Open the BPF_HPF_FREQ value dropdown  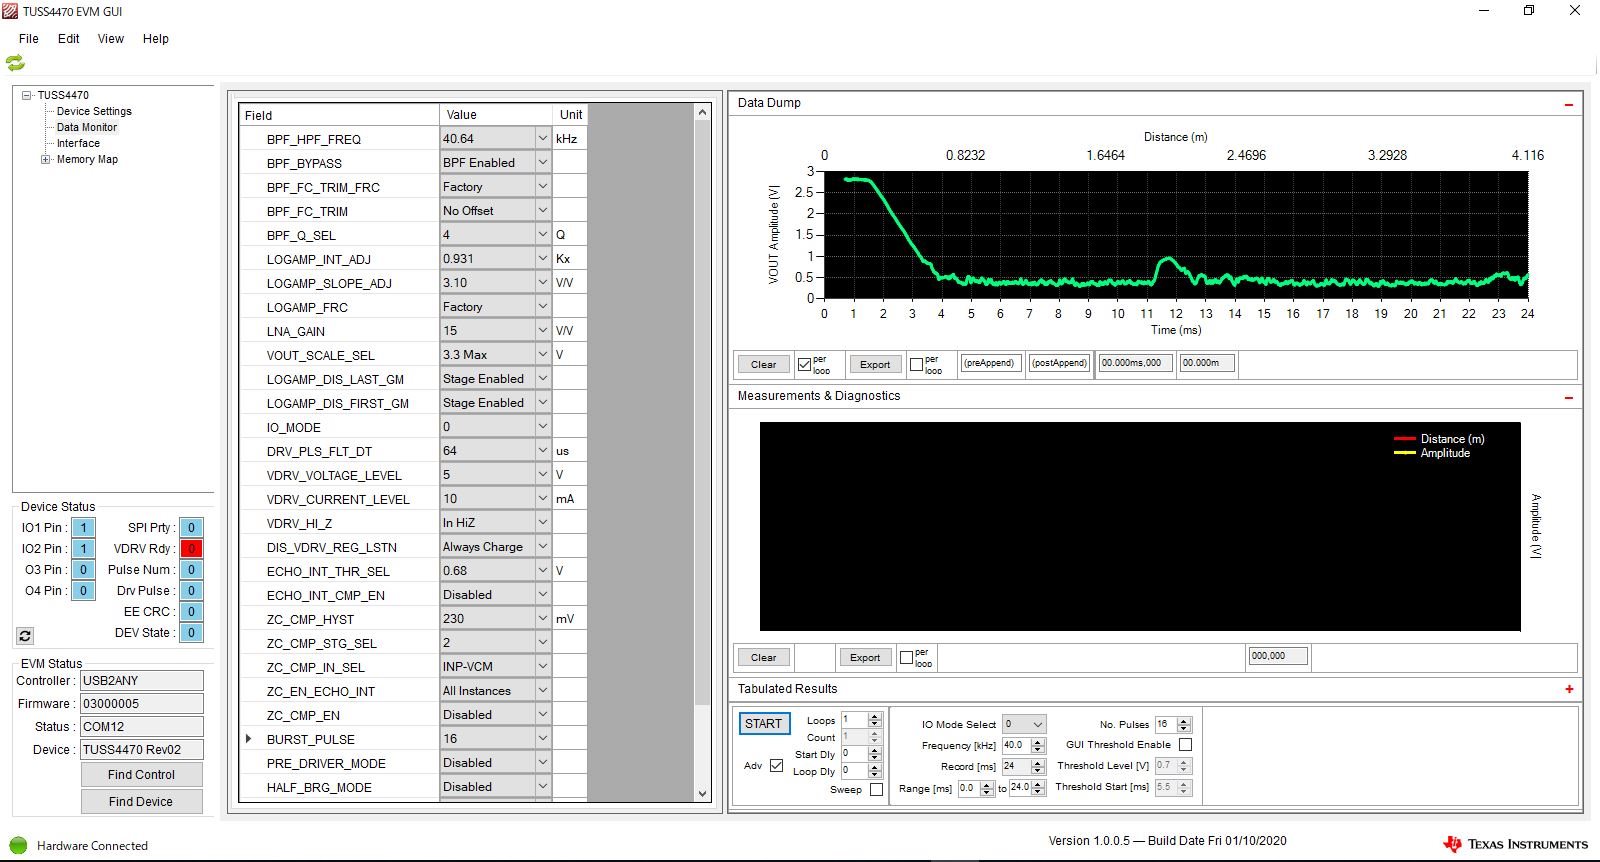coord(543,139)
